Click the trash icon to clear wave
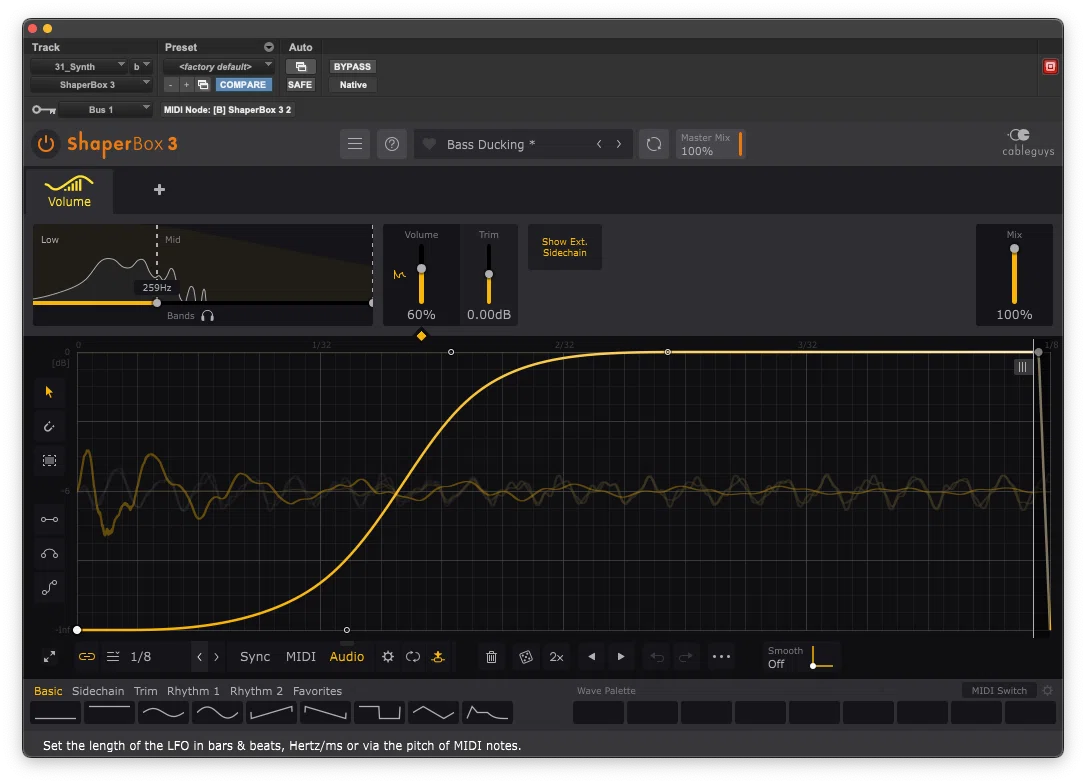The image size is (1086, 784). pos(491,657)
